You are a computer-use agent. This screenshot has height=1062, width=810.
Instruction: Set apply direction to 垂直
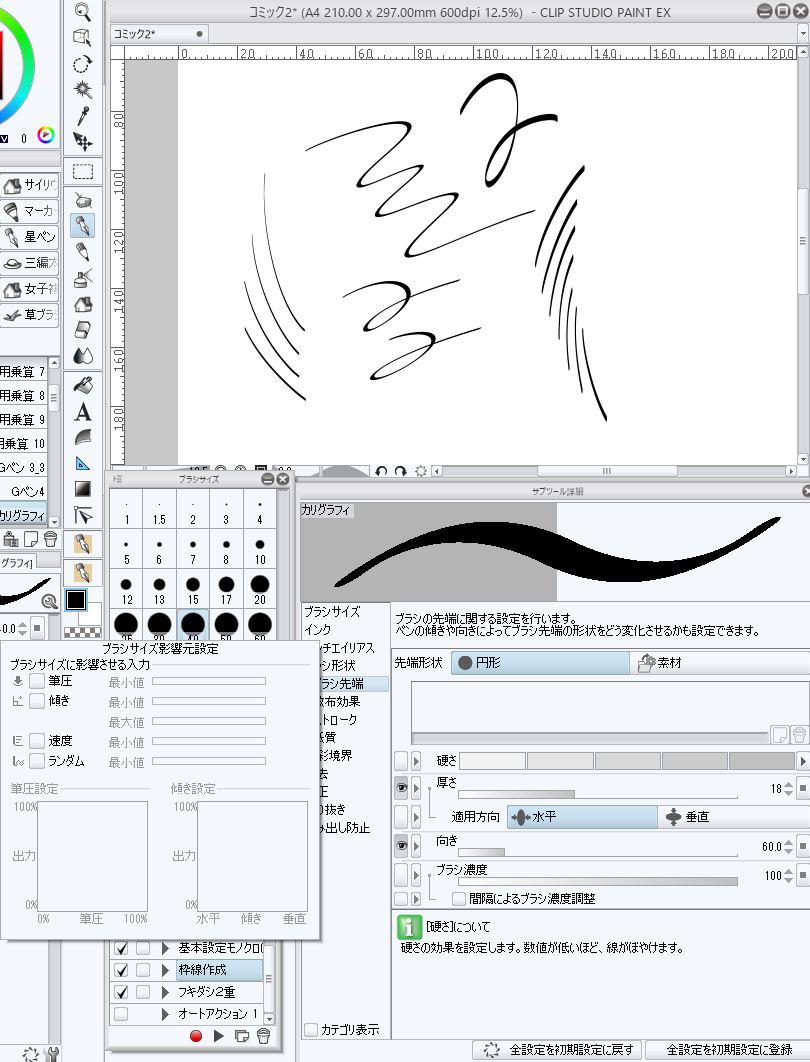tap(734, 817)
